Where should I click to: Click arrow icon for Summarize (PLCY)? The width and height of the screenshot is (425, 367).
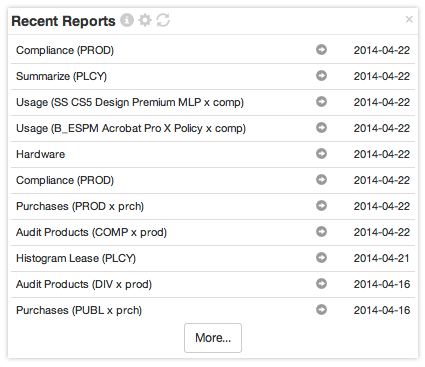pos(321,76)
